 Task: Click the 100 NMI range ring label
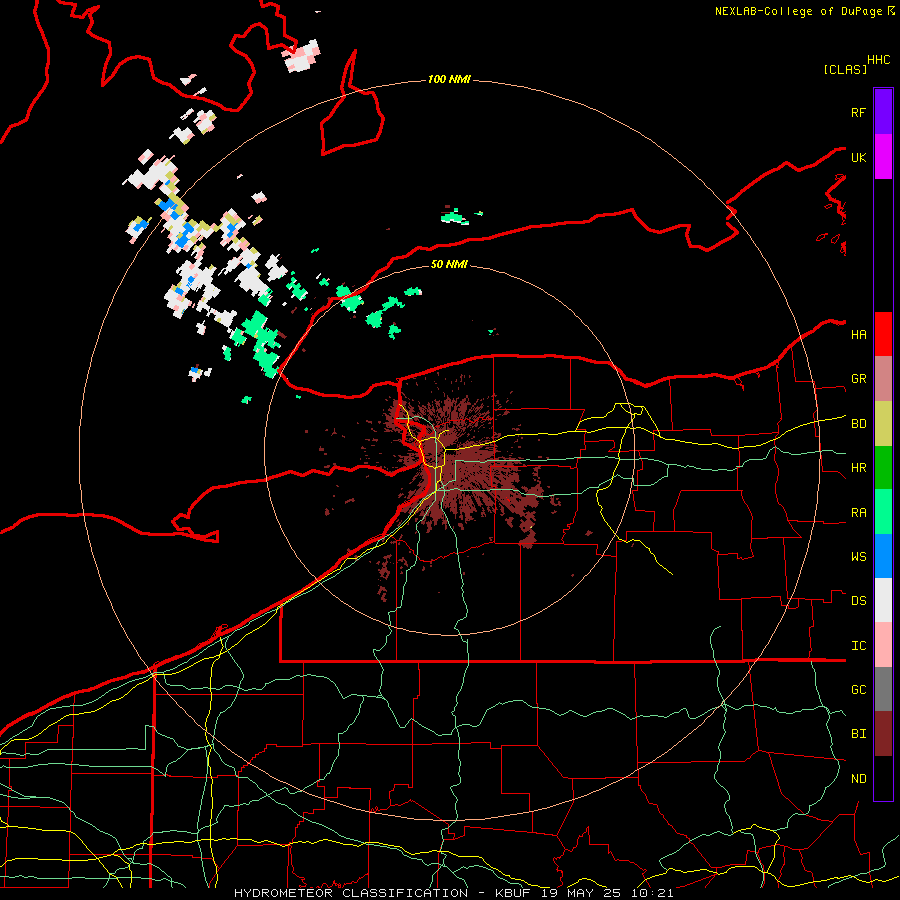pos(449,79)
